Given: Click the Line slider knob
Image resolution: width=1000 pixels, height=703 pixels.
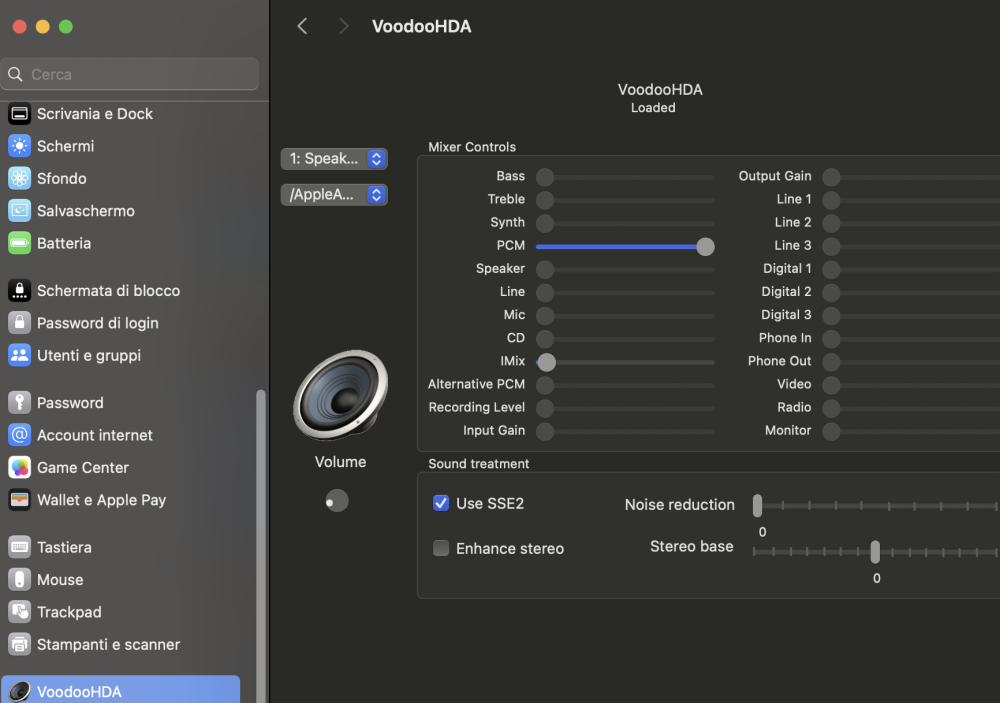Looking at the screenshot, I should (545, 292).
